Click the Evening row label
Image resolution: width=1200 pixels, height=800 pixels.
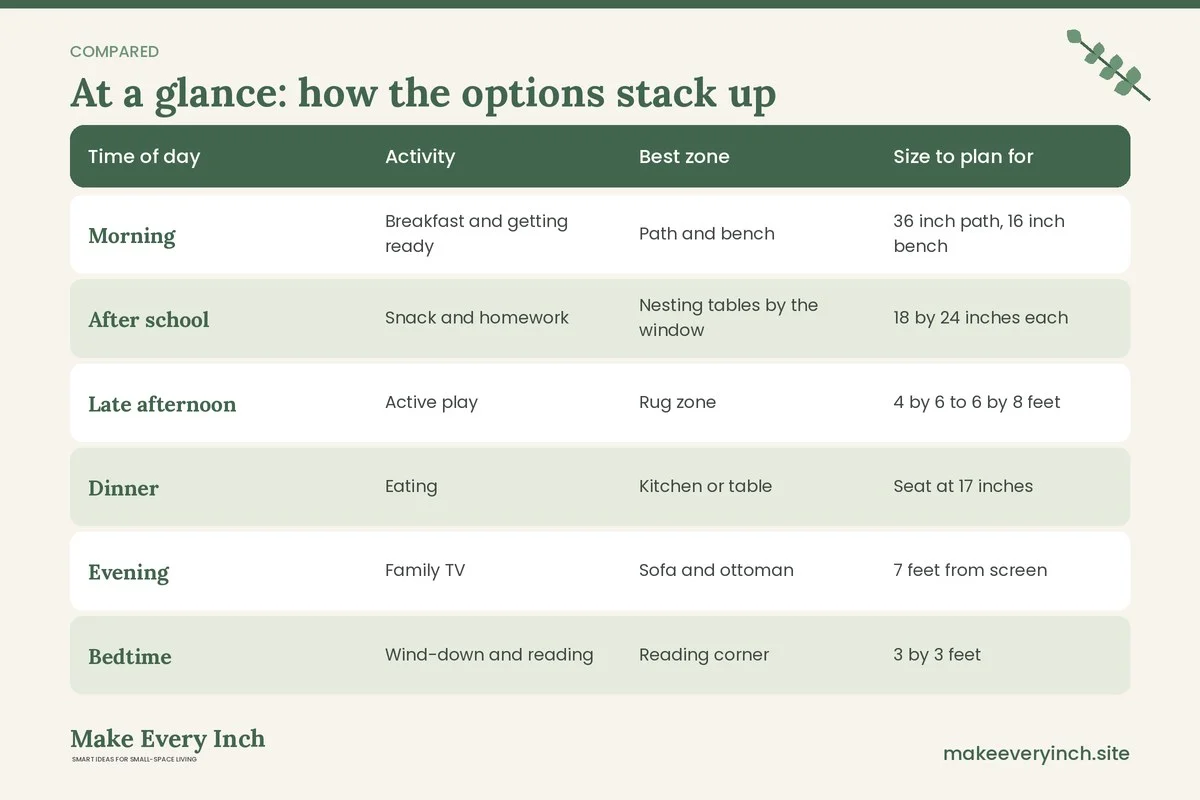point(129,572)
